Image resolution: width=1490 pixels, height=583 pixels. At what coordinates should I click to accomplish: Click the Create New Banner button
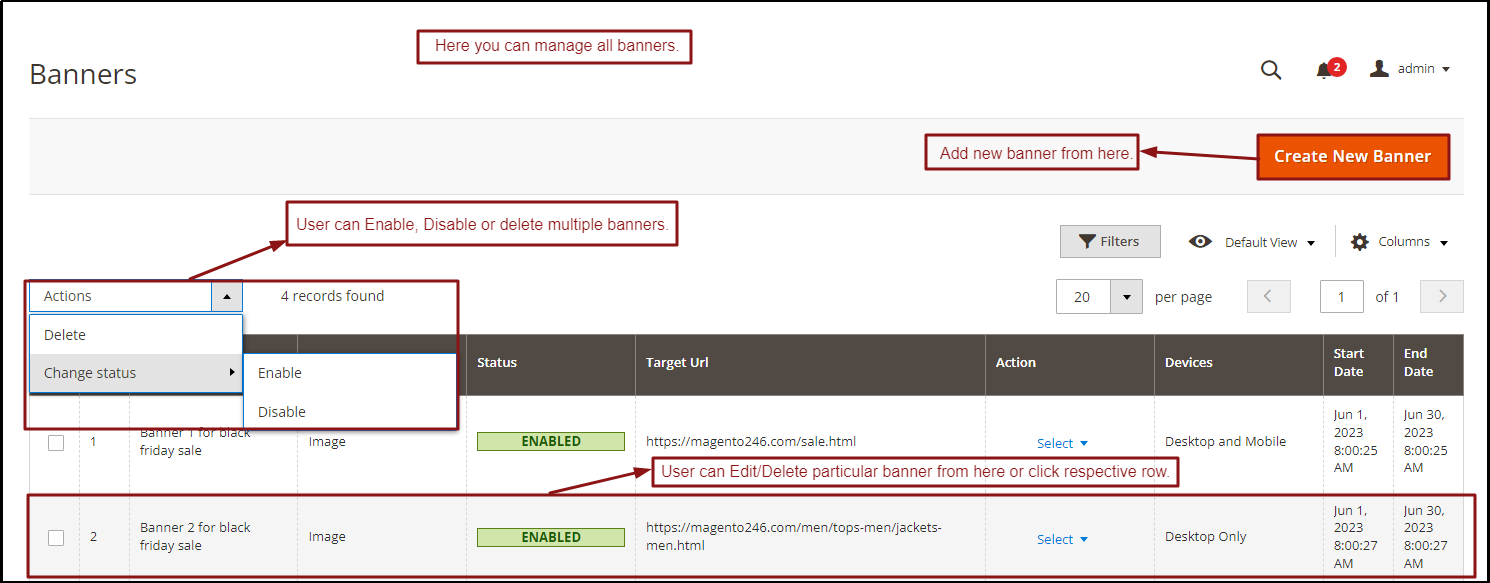click(1352, 157)
